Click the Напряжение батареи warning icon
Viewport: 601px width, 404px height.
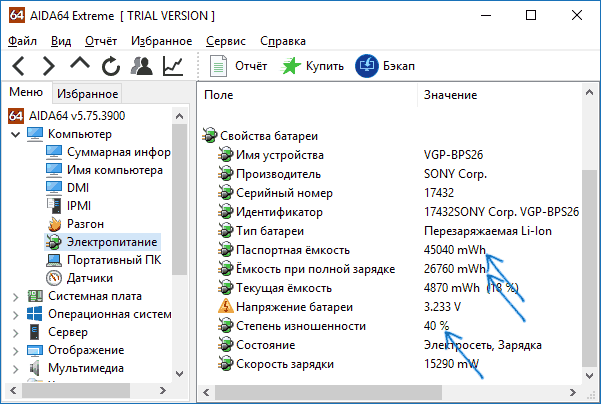pos(226,307)
